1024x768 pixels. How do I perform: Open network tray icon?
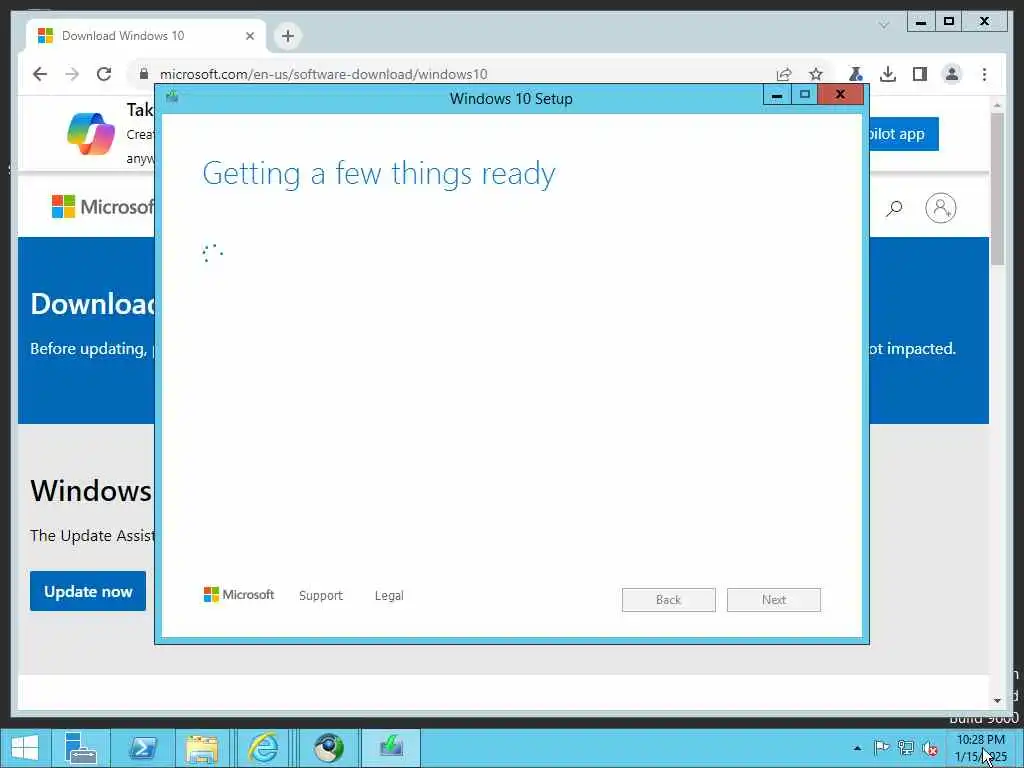[906, 748]
